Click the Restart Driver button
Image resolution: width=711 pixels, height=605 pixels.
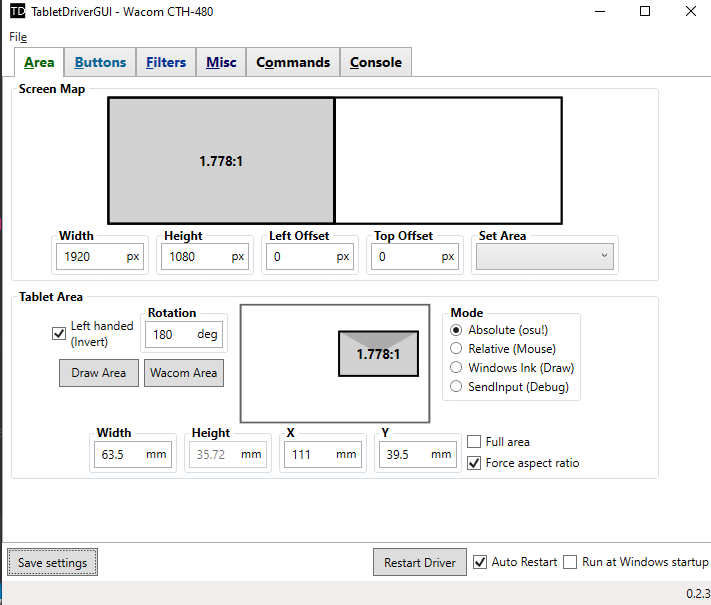tap(420, 562)
